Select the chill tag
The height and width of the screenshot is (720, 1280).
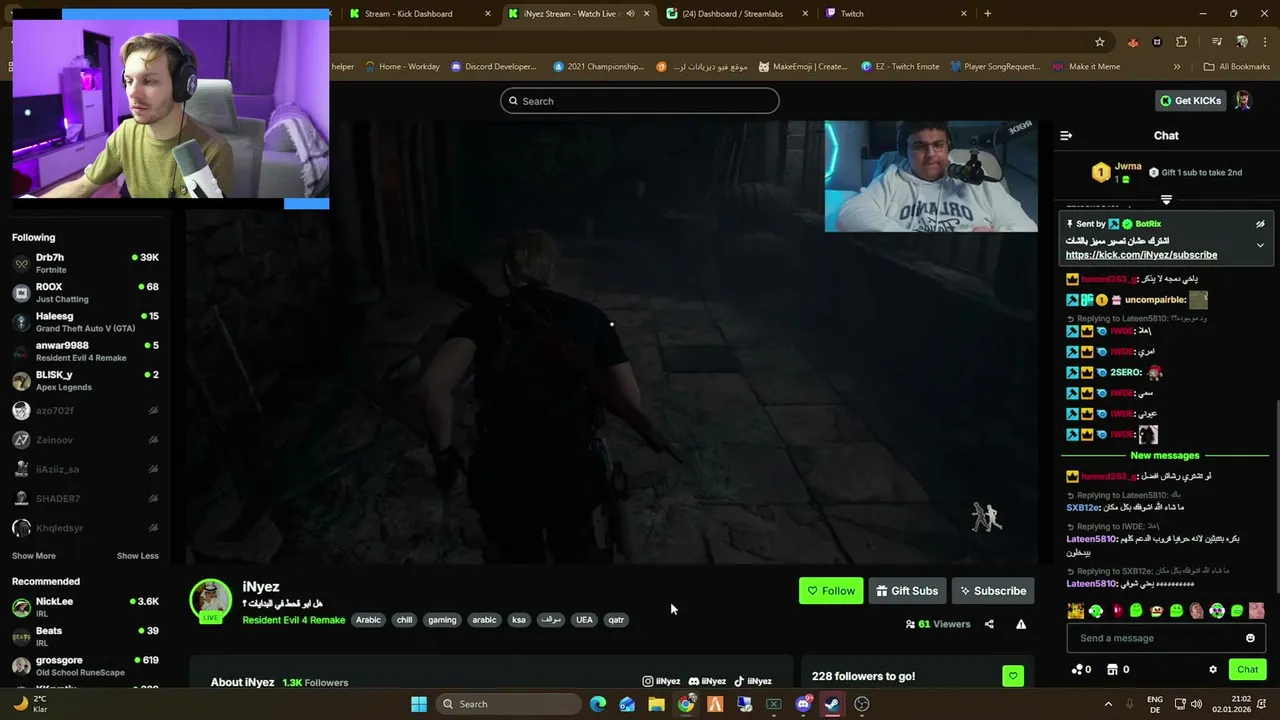[404, 620]
